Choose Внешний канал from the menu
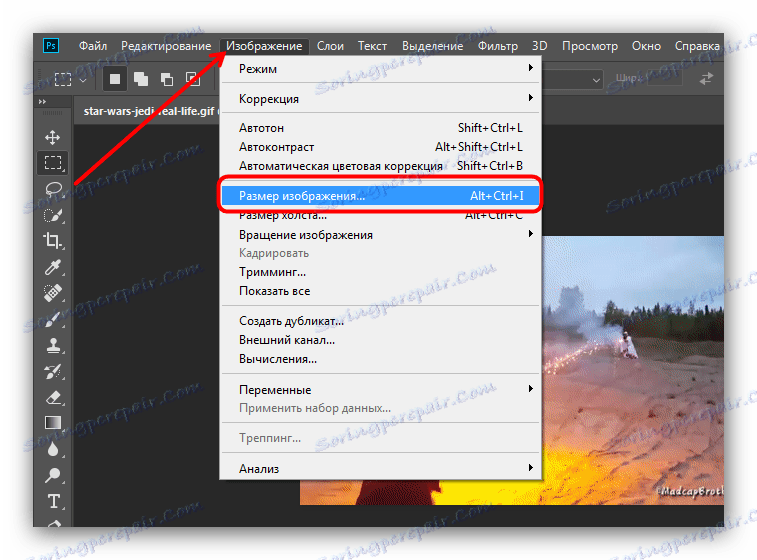The height and width of the screenshot is (560, 757). pos(380,340)
